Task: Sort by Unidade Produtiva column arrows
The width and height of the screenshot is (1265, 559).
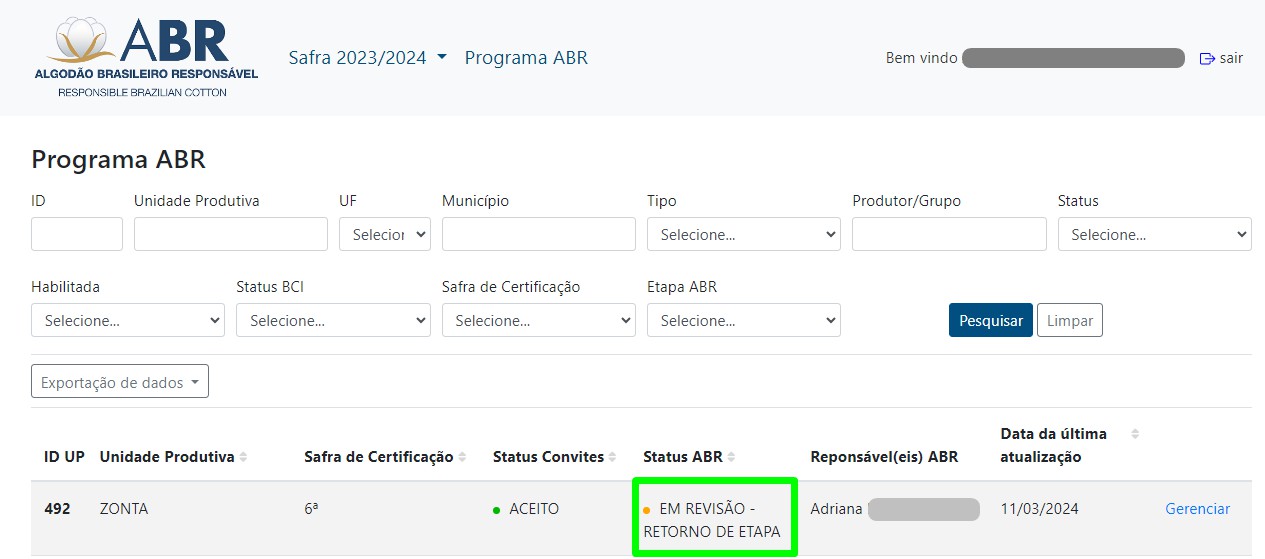Action: 243,457
